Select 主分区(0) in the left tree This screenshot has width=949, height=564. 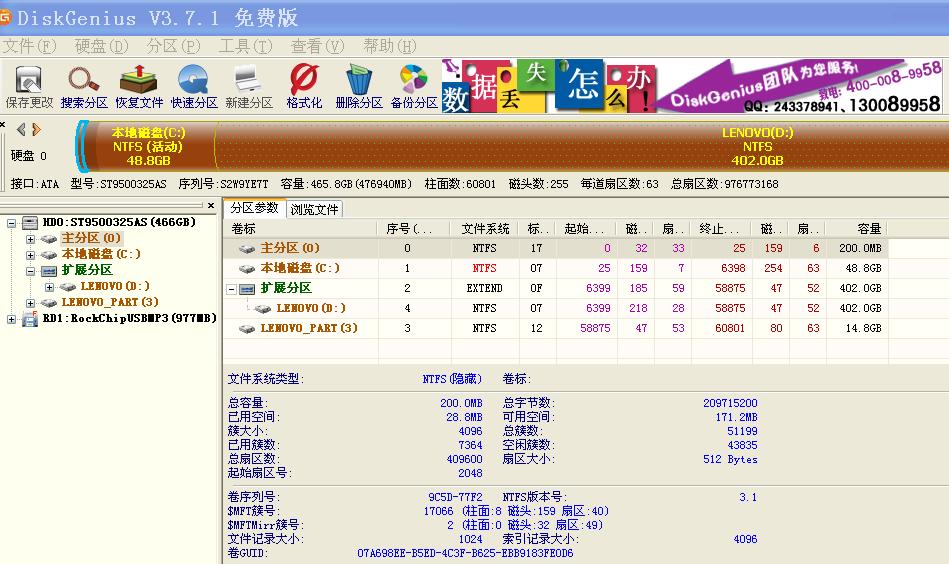coord(91,238)
